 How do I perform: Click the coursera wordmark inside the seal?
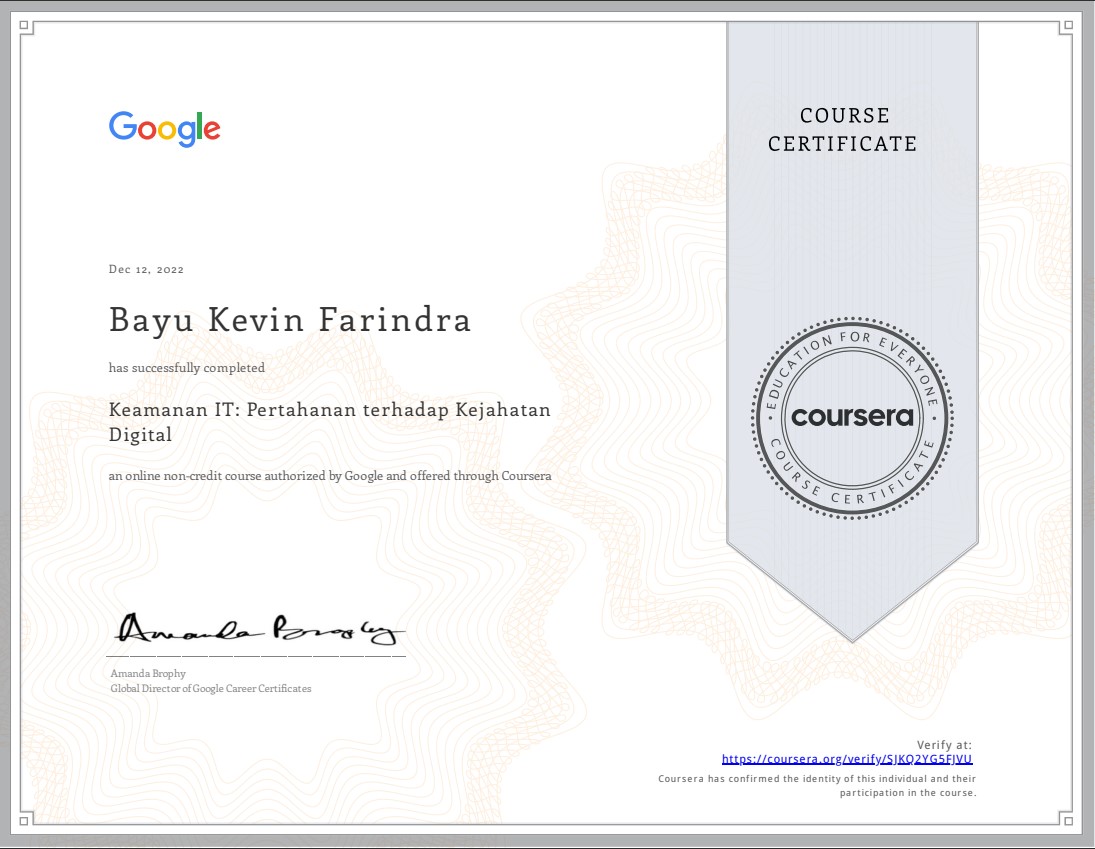[852, 417]
